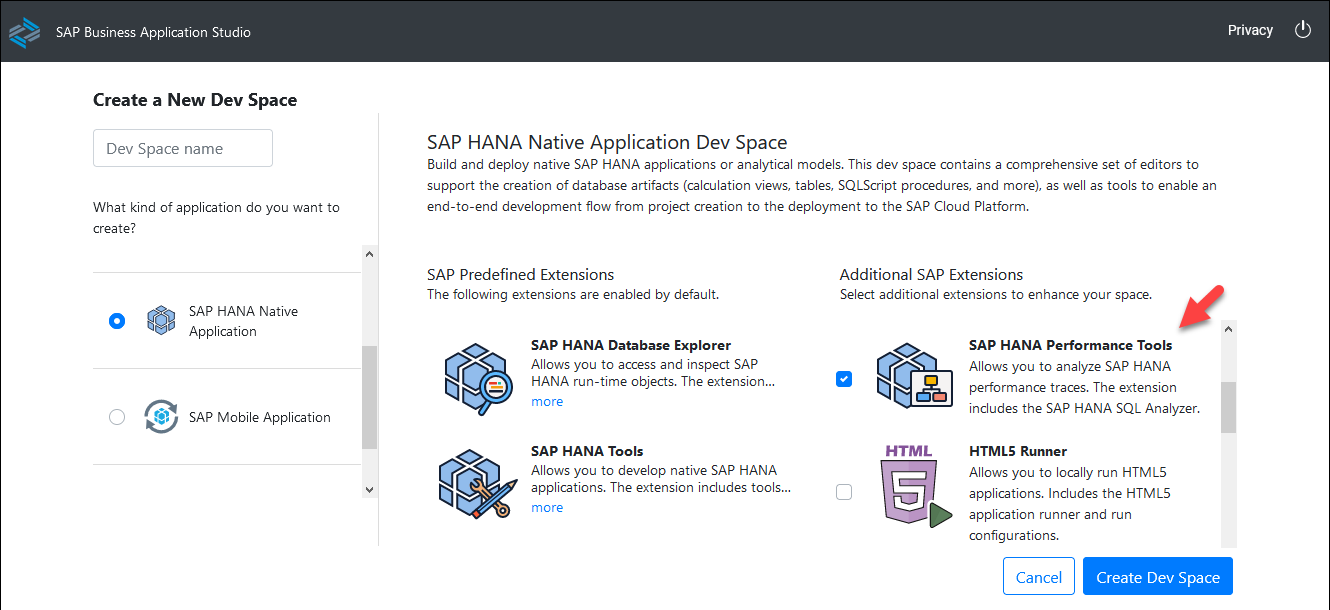This screenshot has width=1330, height=610.
Task: Click the SAP HANA Native Application icon
Action: coord(161,321)
